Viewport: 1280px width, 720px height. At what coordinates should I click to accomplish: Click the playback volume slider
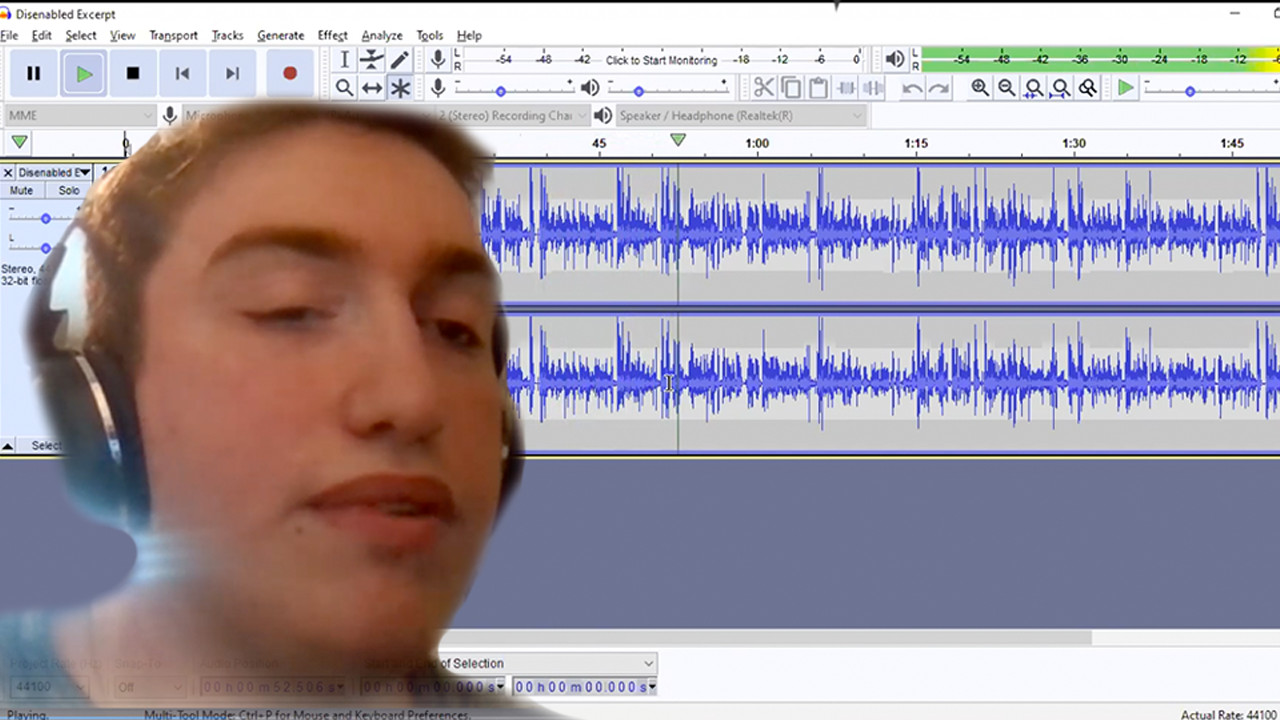tap(667, 88)
